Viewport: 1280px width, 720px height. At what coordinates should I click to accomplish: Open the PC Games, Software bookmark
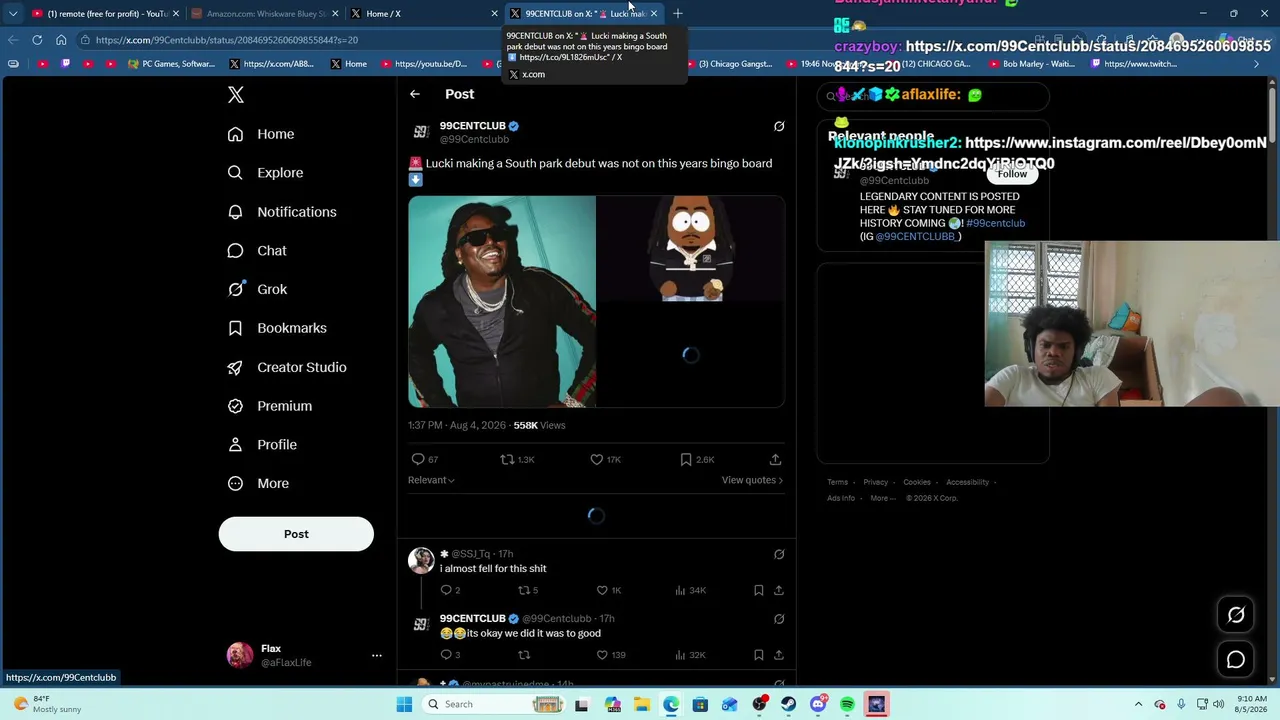pyautogui.click(x=171, y=64)
